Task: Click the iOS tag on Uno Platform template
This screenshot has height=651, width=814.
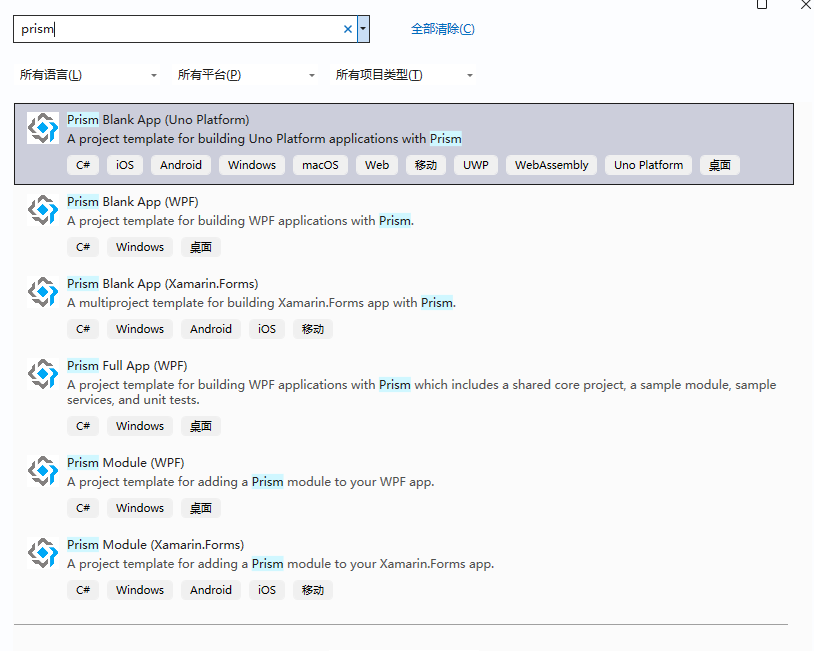Action: click(x=125, y=165)
